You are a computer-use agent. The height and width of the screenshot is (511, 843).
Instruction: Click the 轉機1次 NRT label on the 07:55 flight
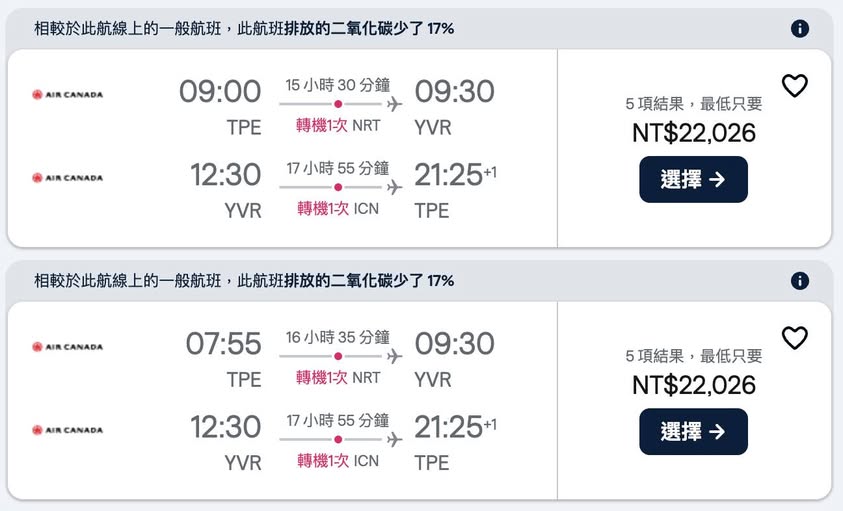338,378
